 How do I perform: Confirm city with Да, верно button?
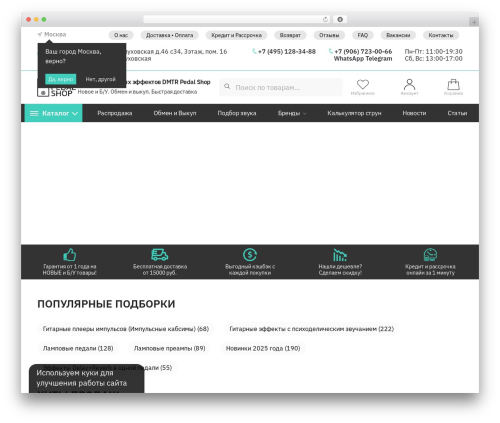(61, 79)
